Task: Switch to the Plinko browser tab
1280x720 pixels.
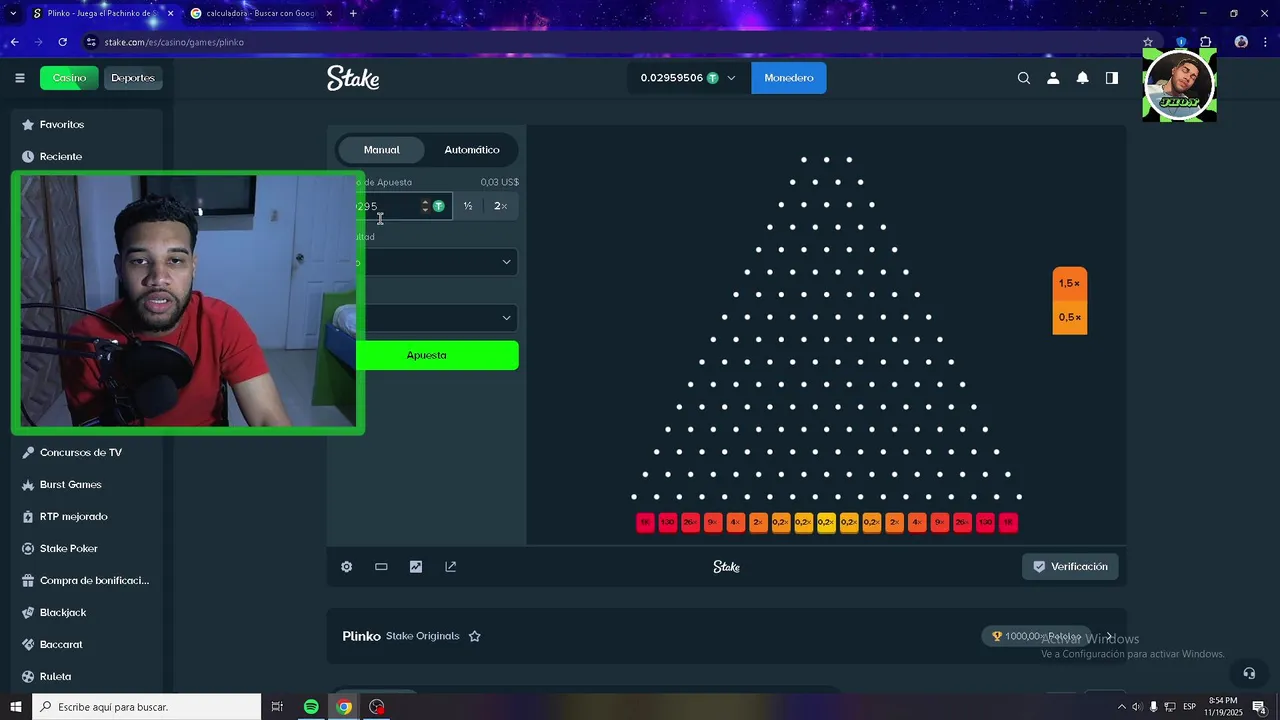Action: tap(101, 13)
